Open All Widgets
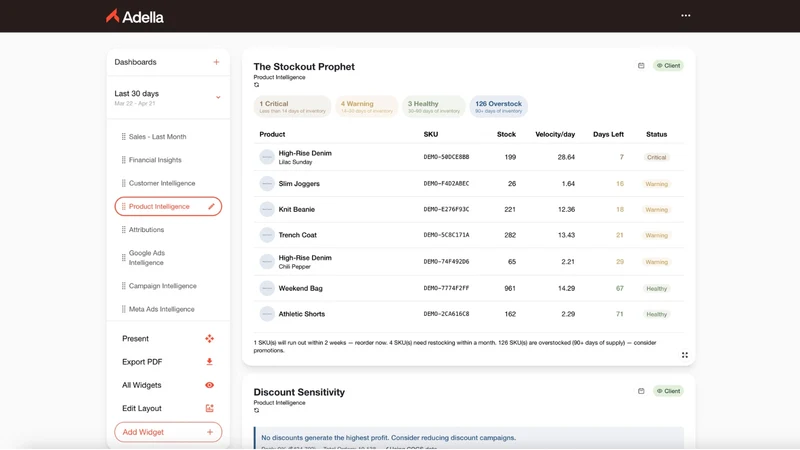 click(141, 385)
